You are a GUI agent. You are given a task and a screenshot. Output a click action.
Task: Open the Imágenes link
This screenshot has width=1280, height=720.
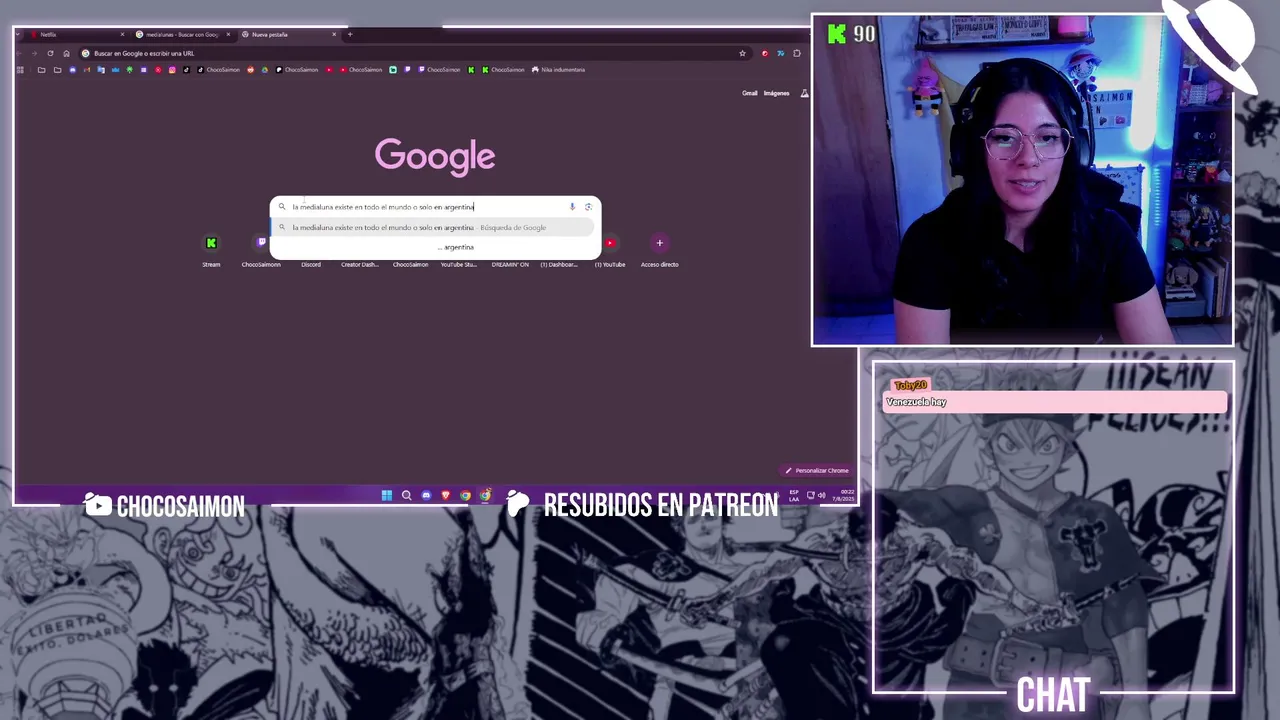[776, 93]
